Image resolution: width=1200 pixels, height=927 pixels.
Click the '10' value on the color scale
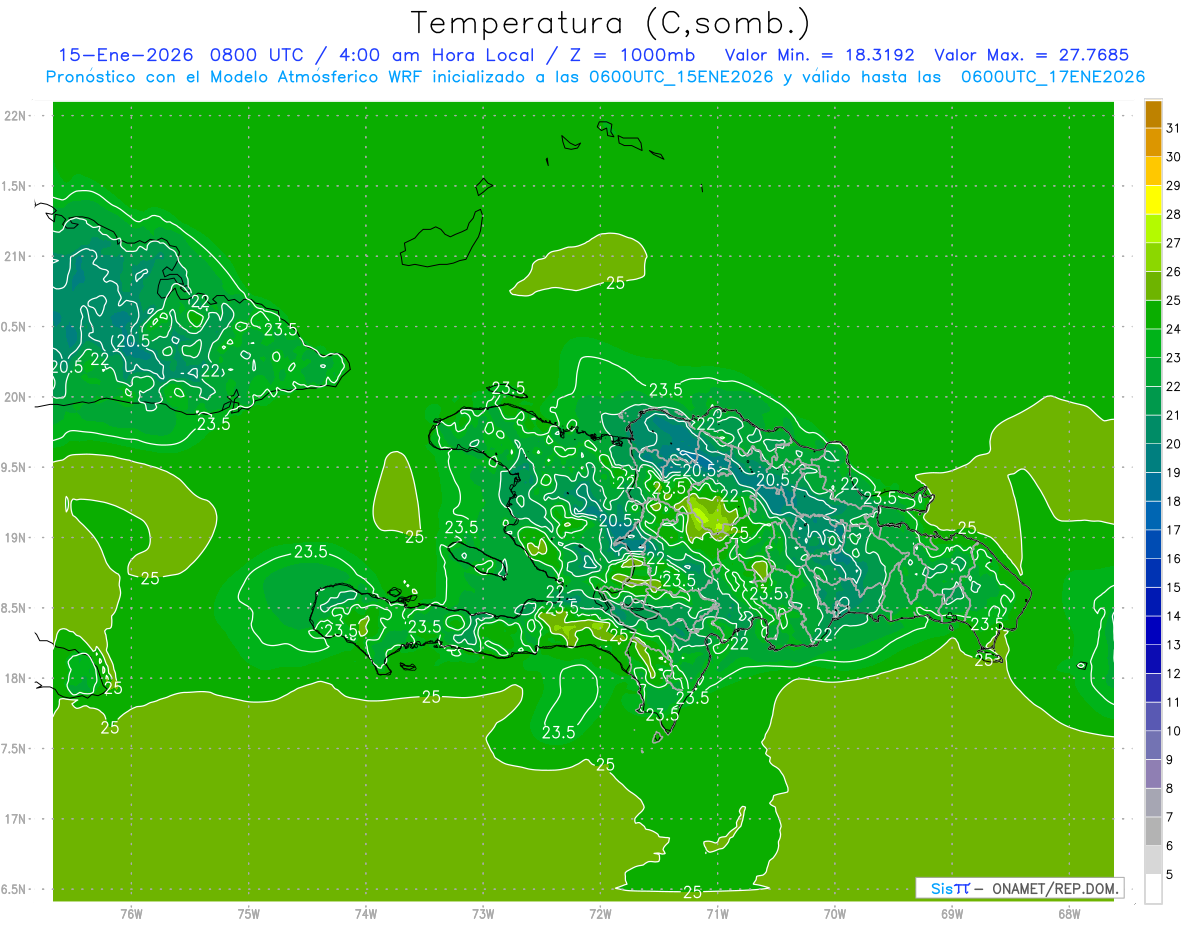(x=1174, y=731)
